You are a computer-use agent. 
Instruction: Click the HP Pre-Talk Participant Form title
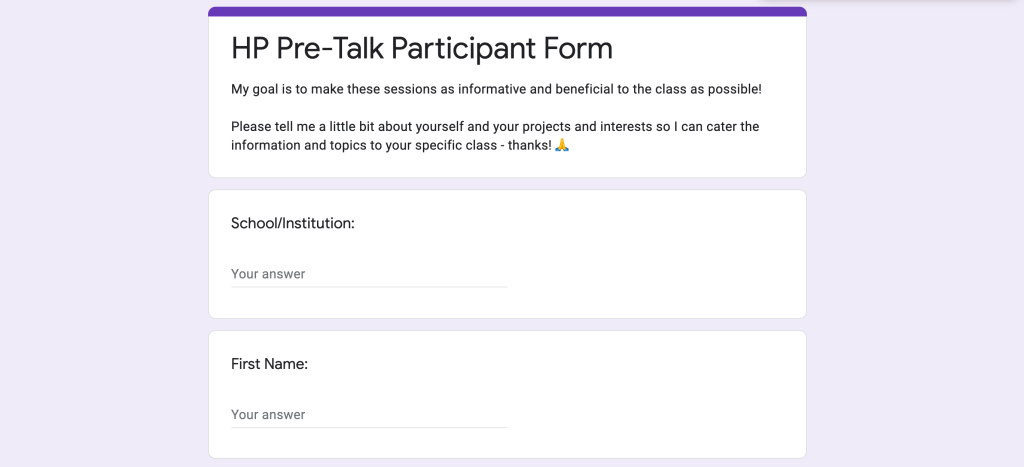pos(421,48)
